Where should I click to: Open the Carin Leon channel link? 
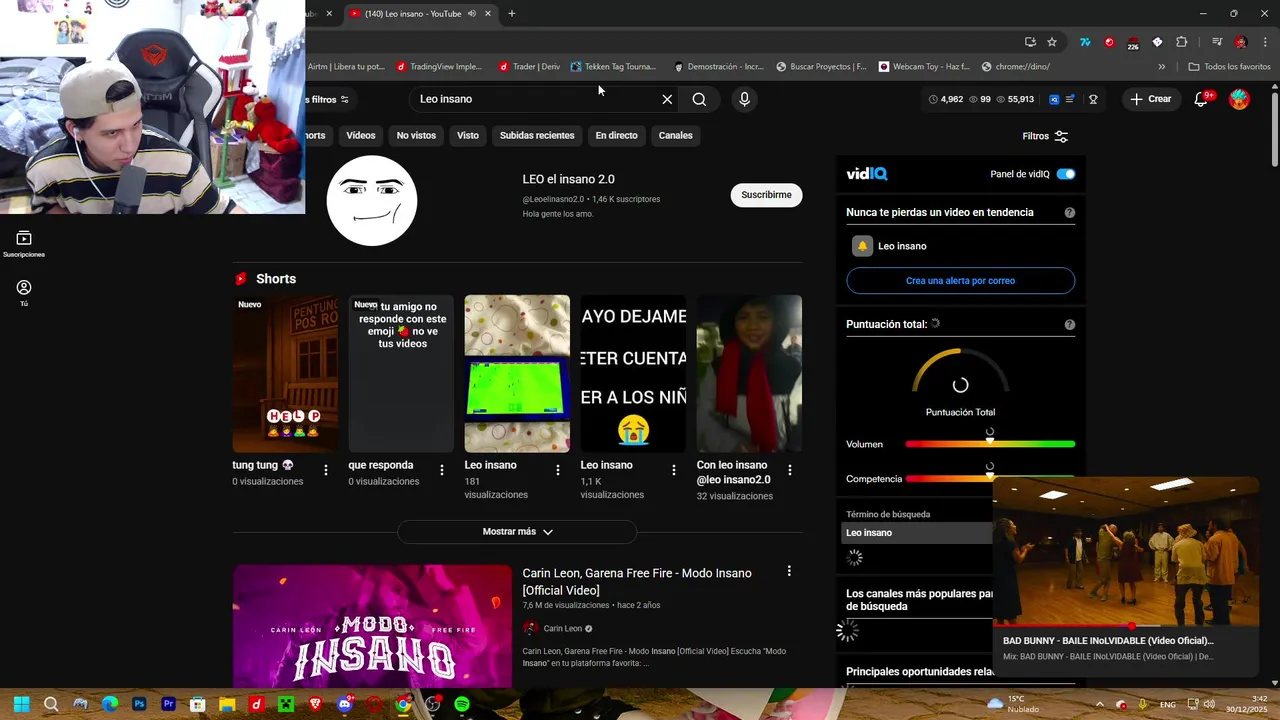(x=562, y=629)
